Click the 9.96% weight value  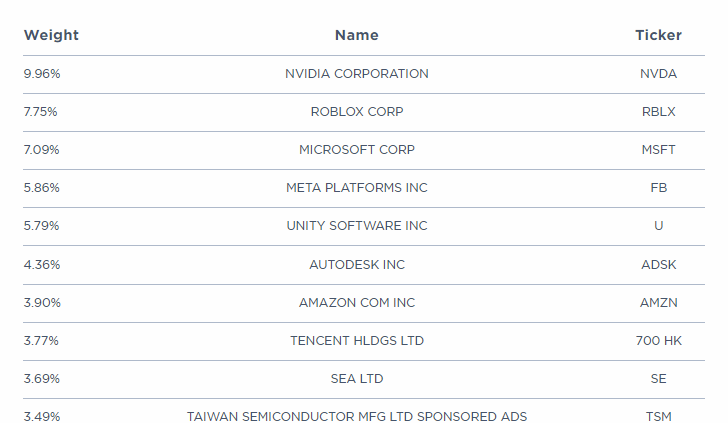[42, 74]
